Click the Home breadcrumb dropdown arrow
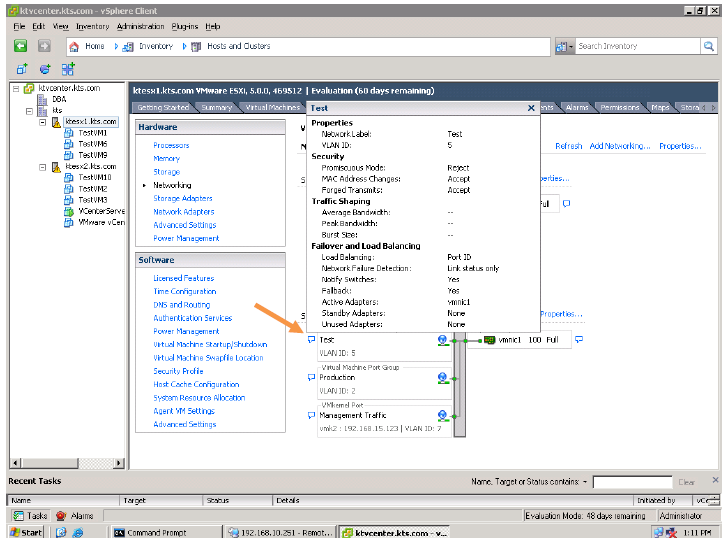The image size is (725, 538). point(116,46)
